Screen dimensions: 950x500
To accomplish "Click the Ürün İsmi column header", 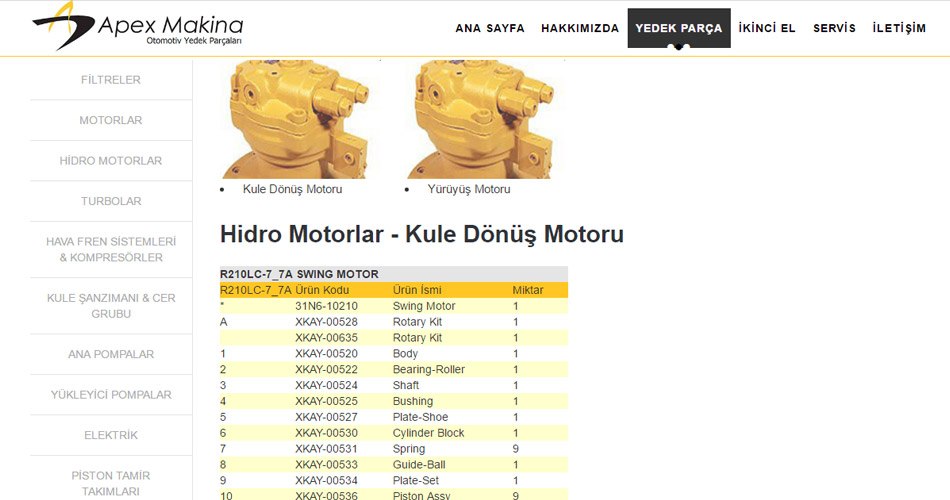I will click(x=417, y=290).
